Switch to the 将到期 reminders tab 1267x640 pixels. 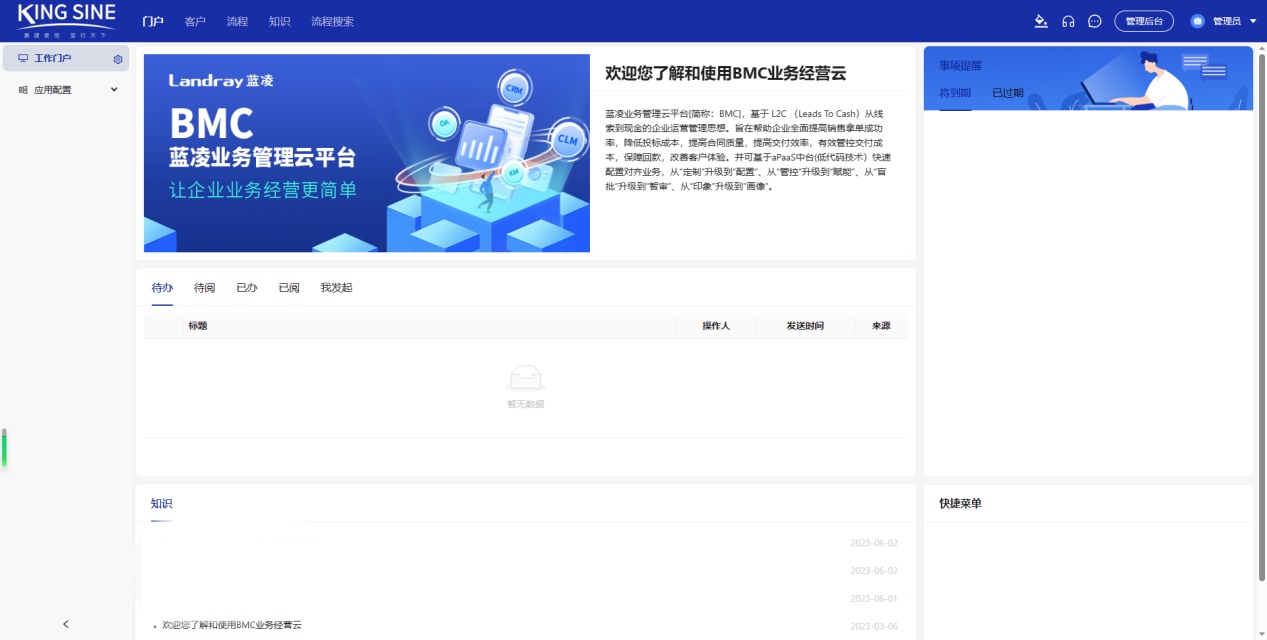pos(955,93)
